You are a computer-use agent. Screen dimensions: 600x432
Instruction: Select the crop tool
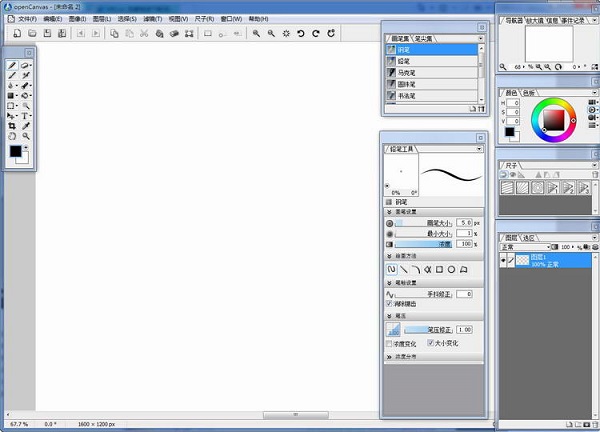pos(12,126)
